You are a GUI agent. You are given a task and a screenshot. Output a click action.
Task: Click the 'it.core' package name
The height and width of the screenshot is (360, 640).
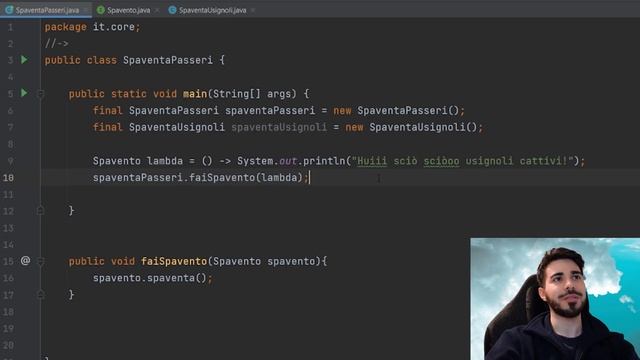(x=114, y=27)
